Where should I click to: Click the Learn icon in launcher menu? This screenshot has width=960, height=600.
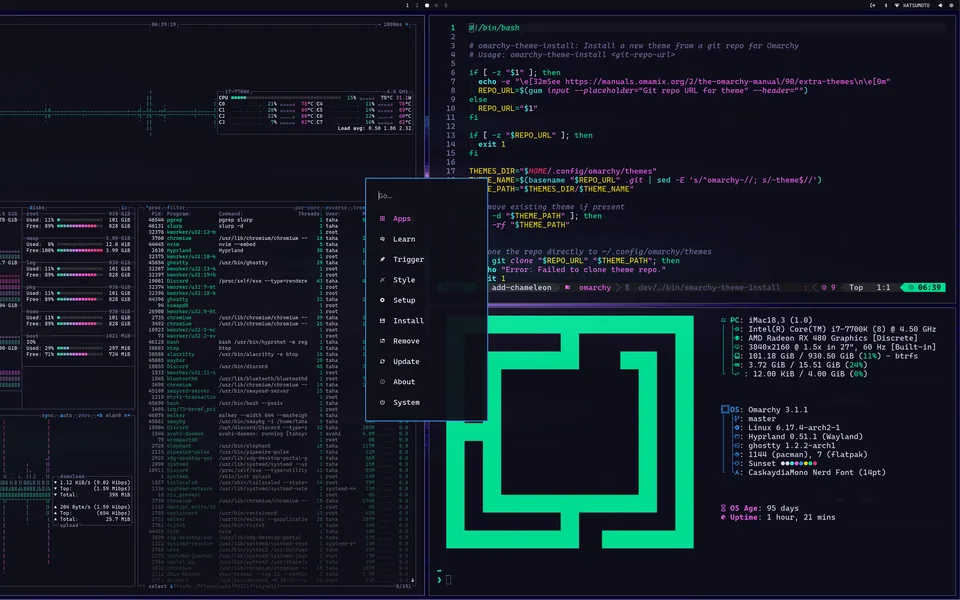point(383,239)
